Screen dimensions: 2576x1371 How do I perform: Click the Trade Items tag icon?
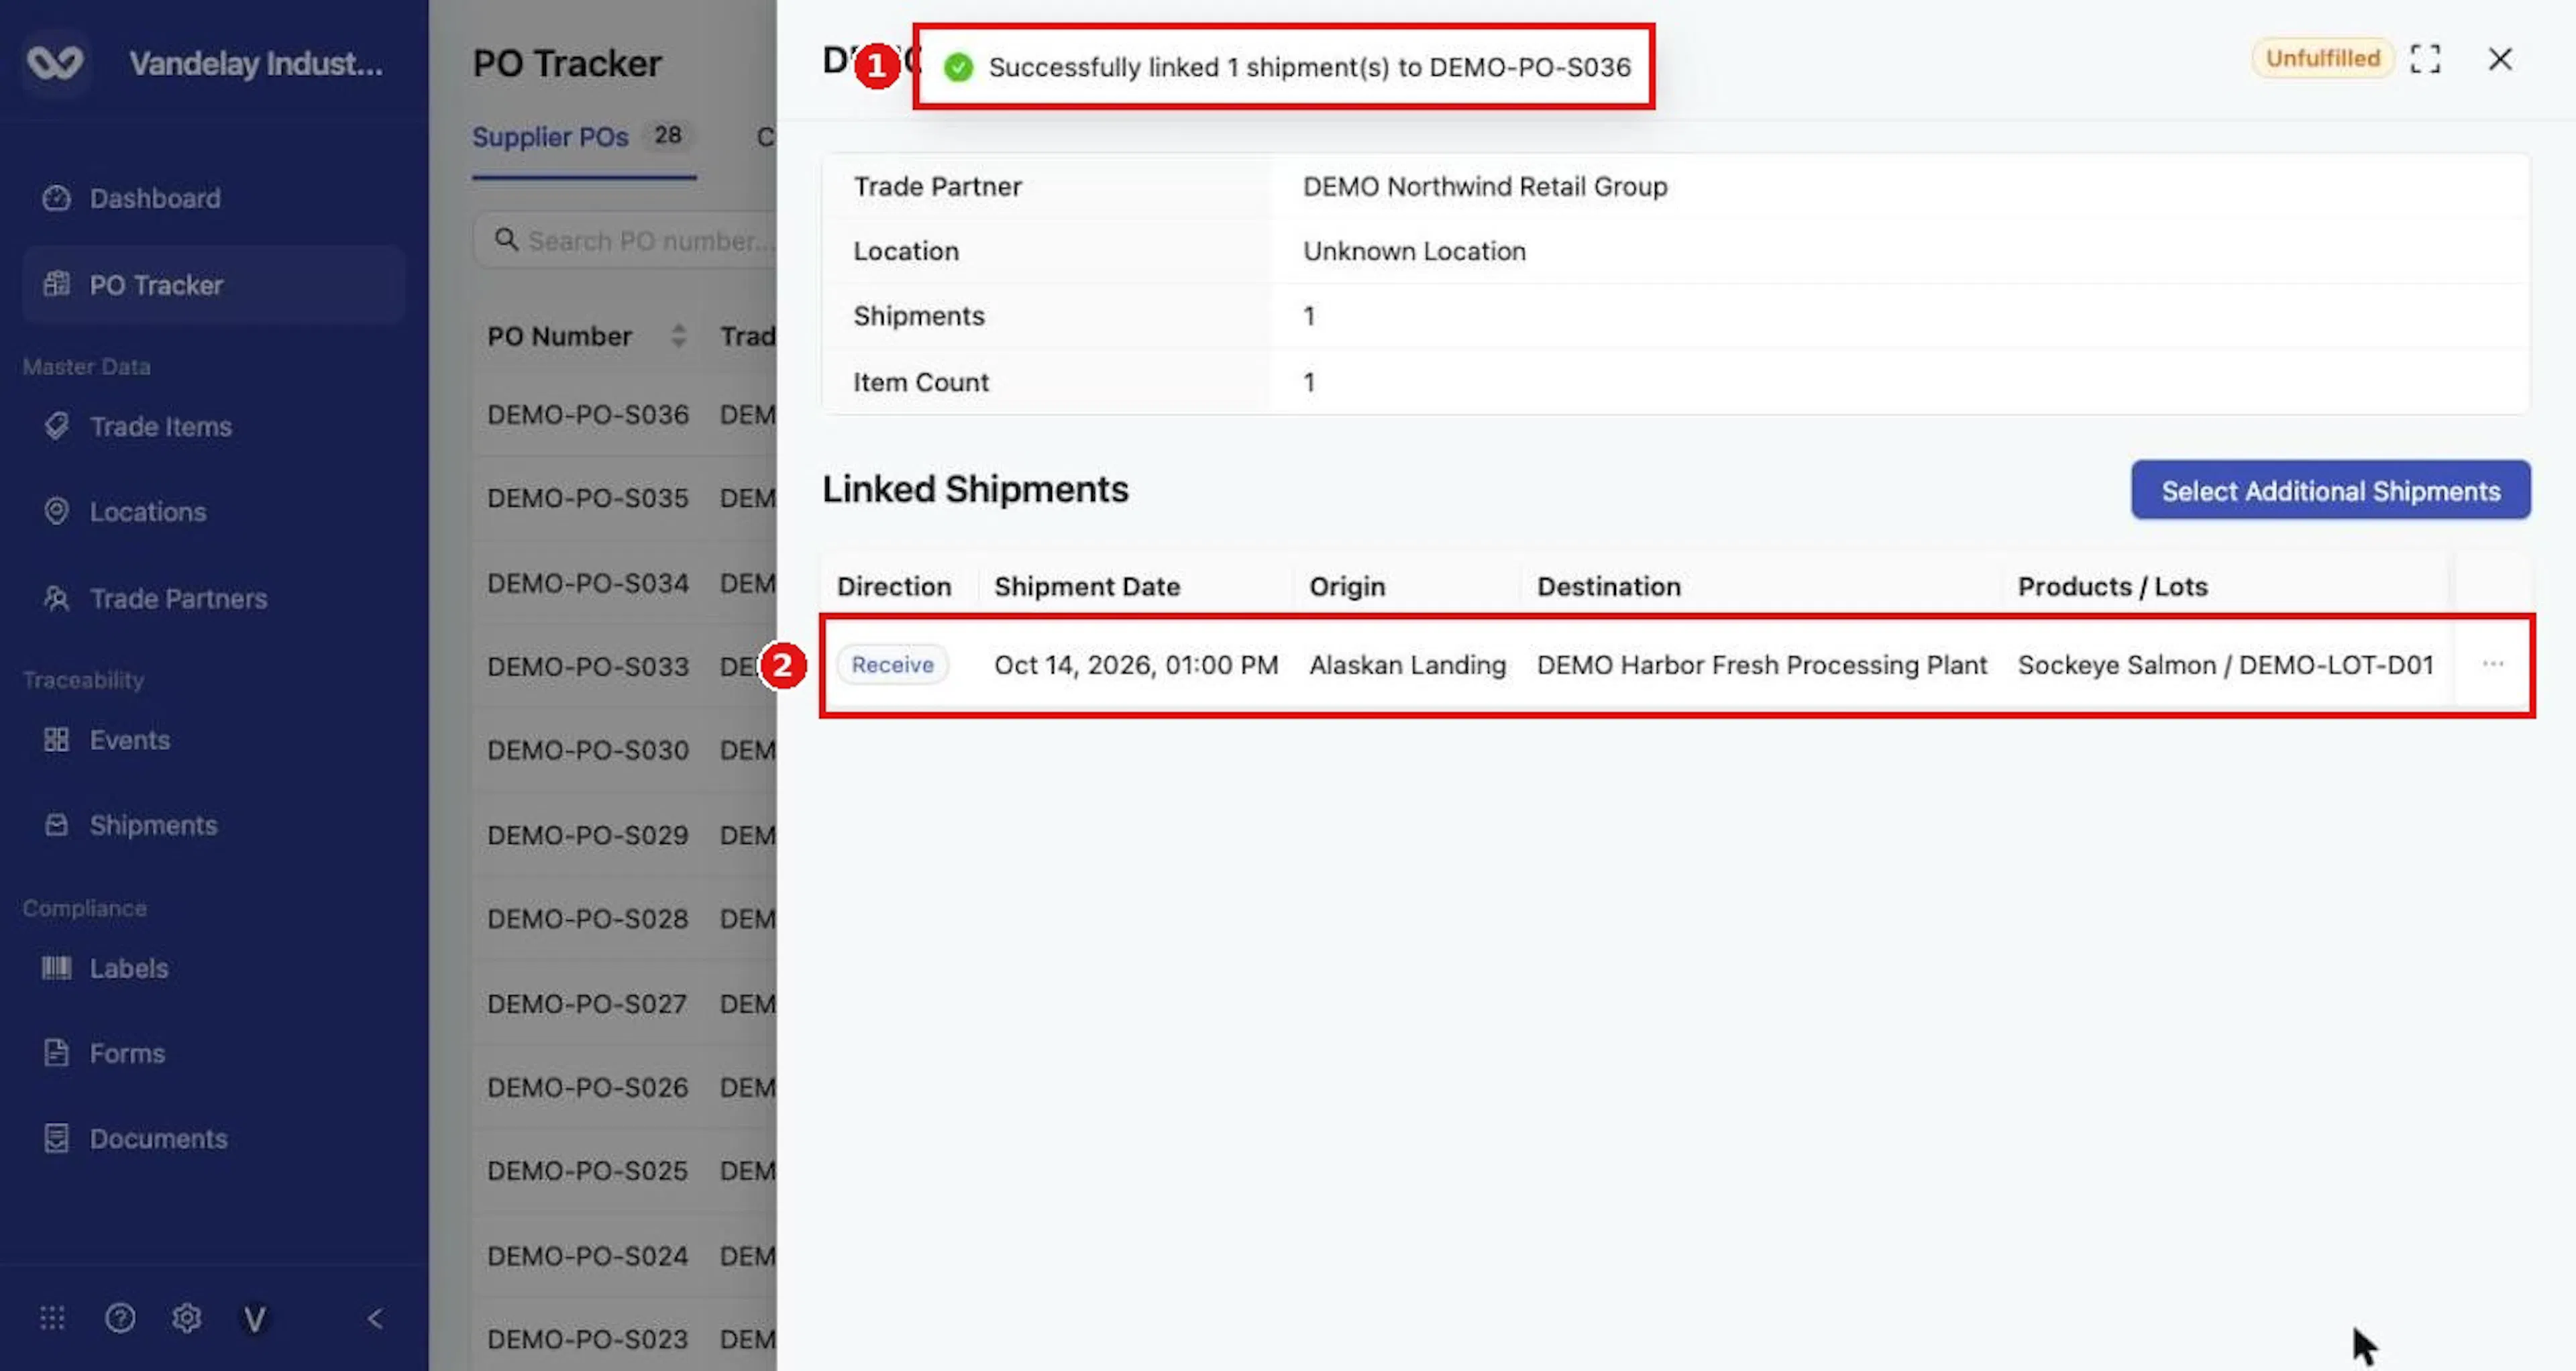[x=57, y=426]
